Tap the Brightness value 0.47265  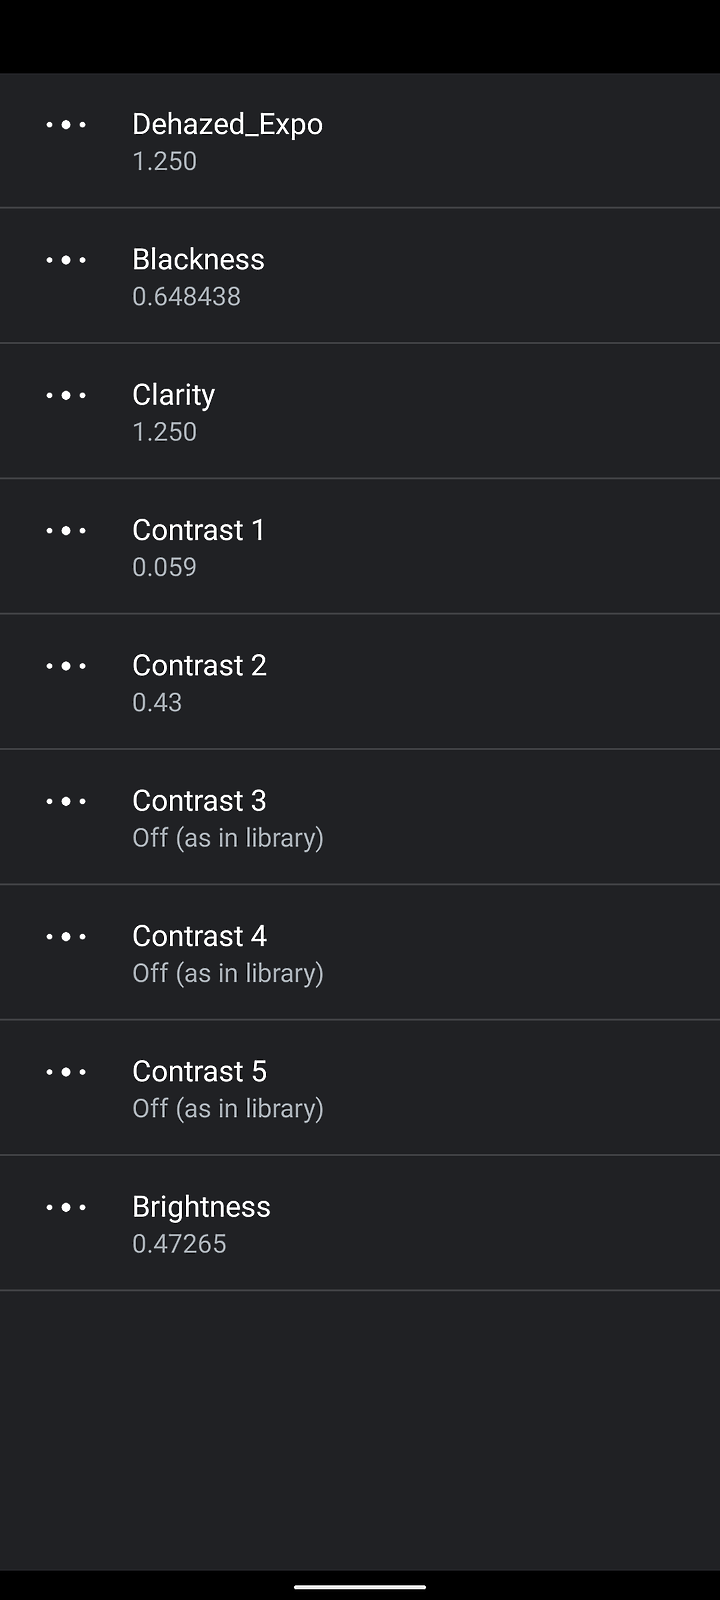tap(180, 1244)
